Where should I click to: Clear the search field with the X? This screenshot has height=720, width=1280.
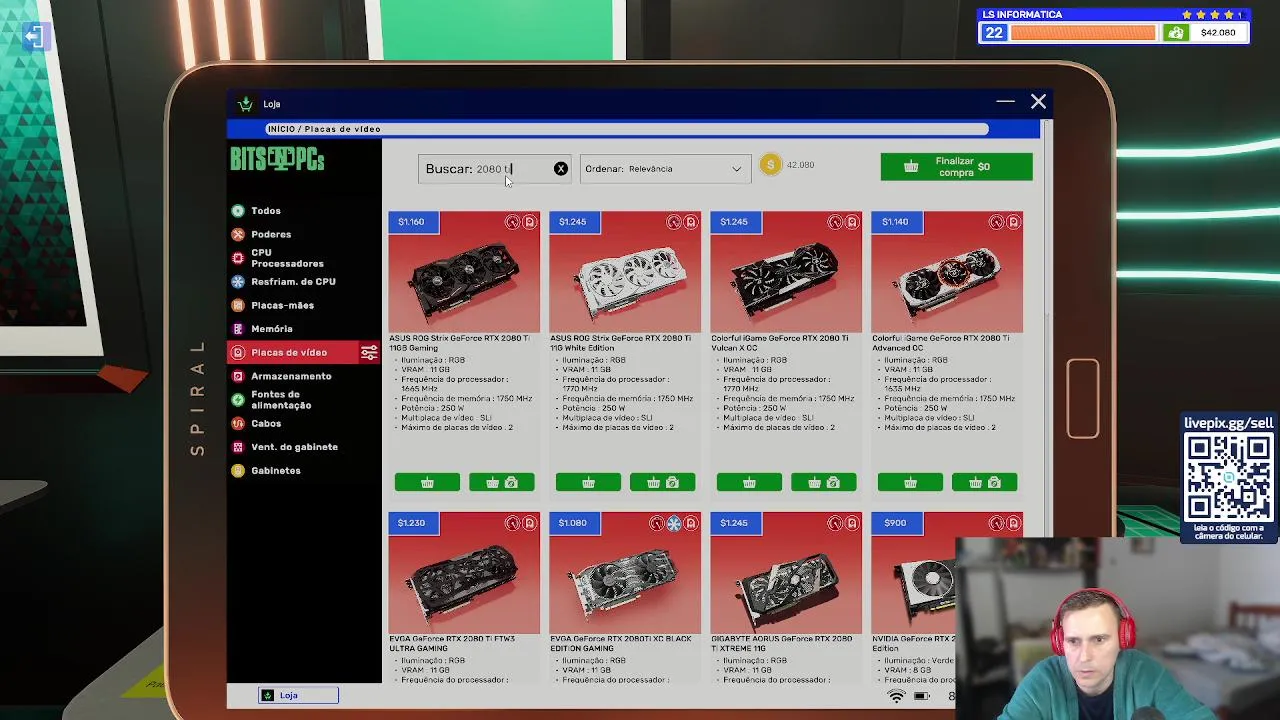tap(561, 169)
